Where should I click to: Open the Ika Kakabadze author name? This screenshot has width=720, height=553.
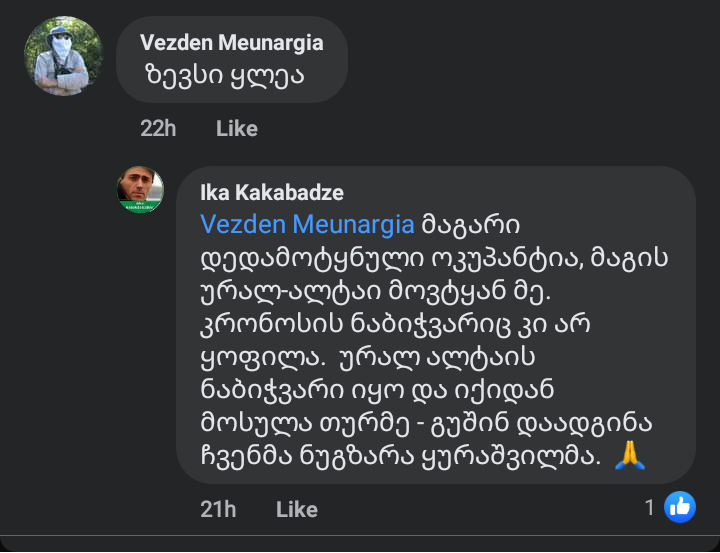(x=272, y=193)
